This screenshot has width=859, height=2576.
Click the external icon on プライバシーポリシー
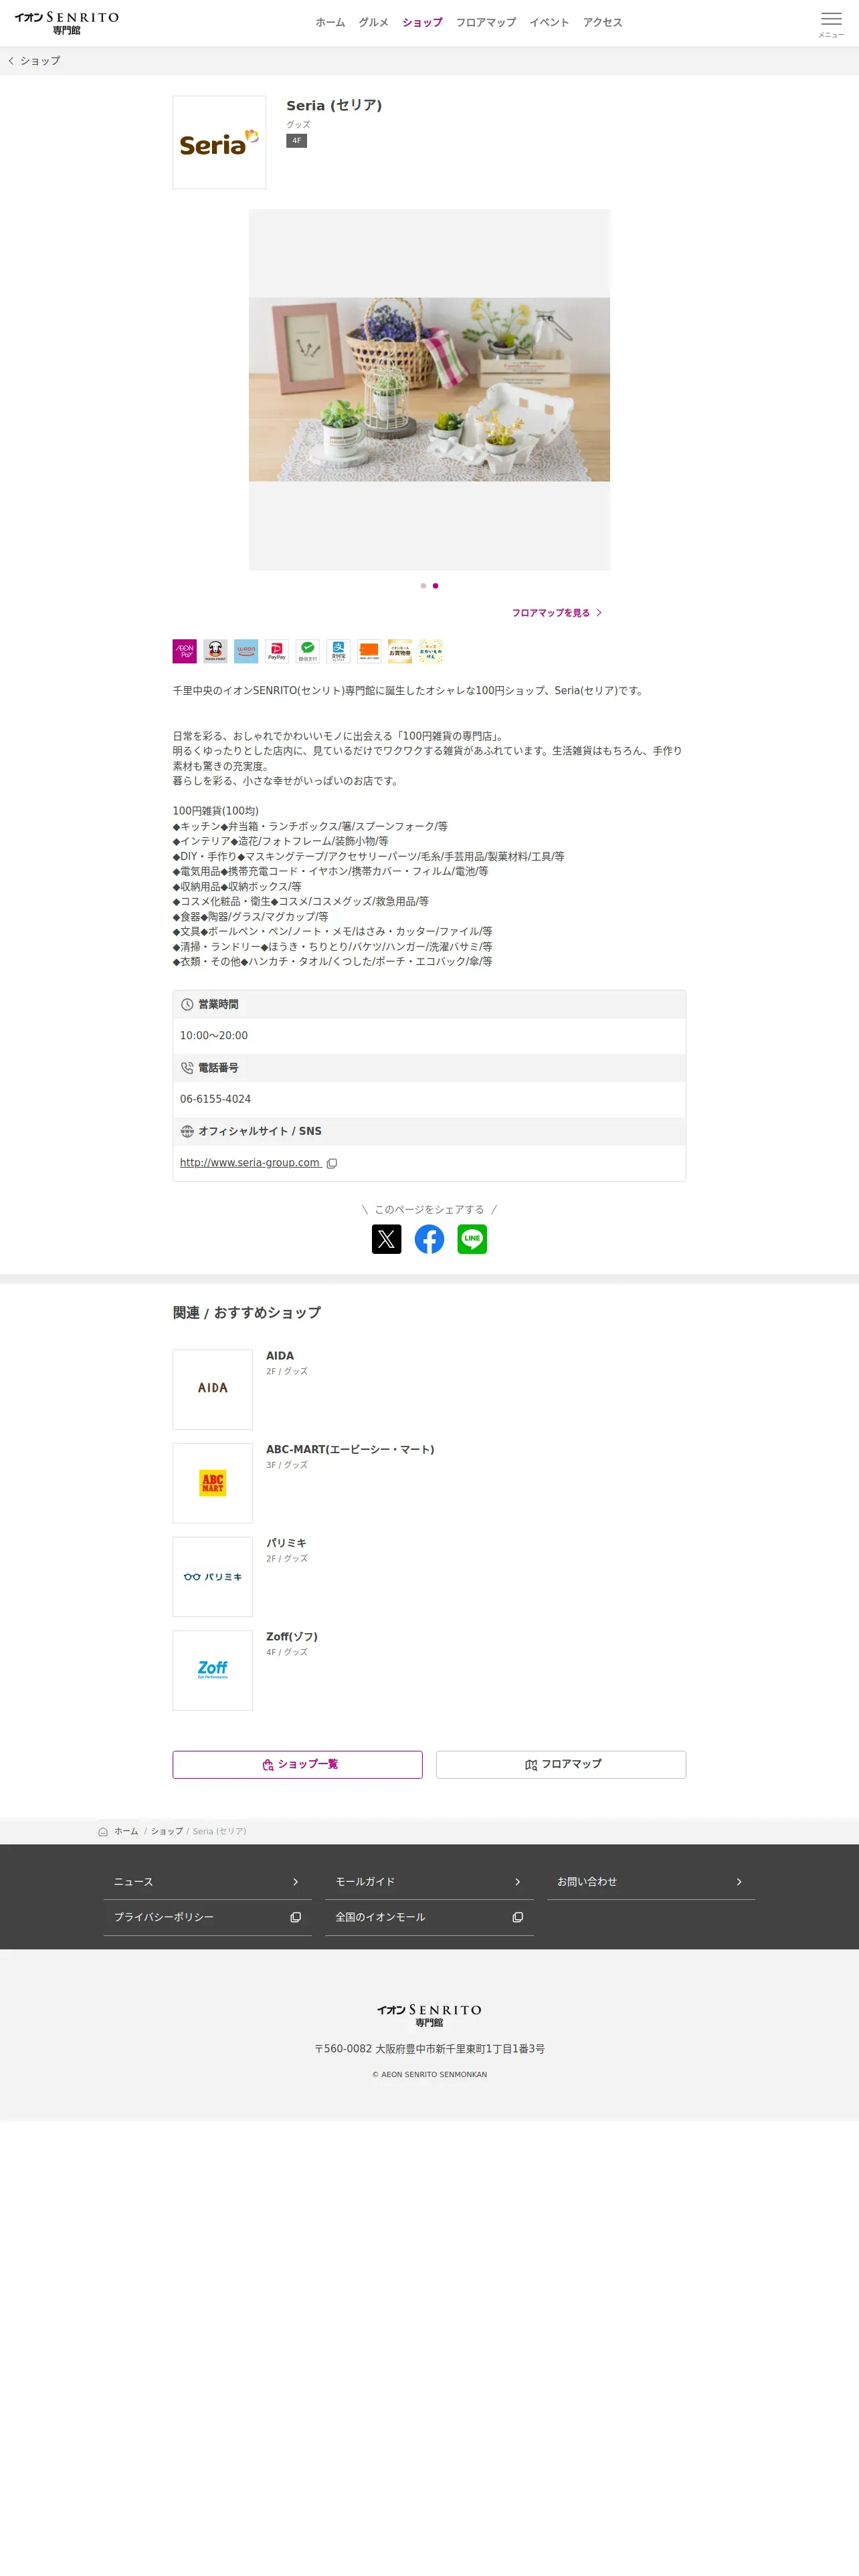[x=295, y=1917]
